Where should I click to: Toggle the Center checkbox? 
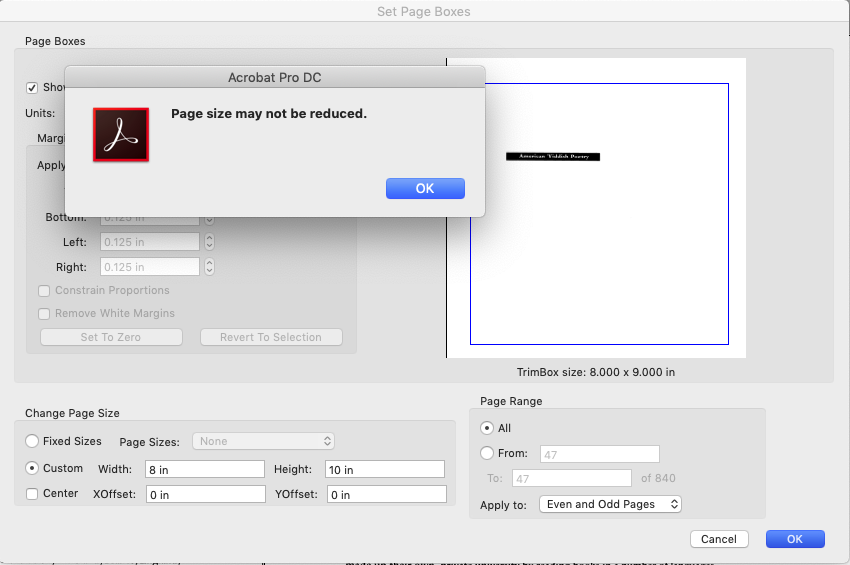pos(32,493)
